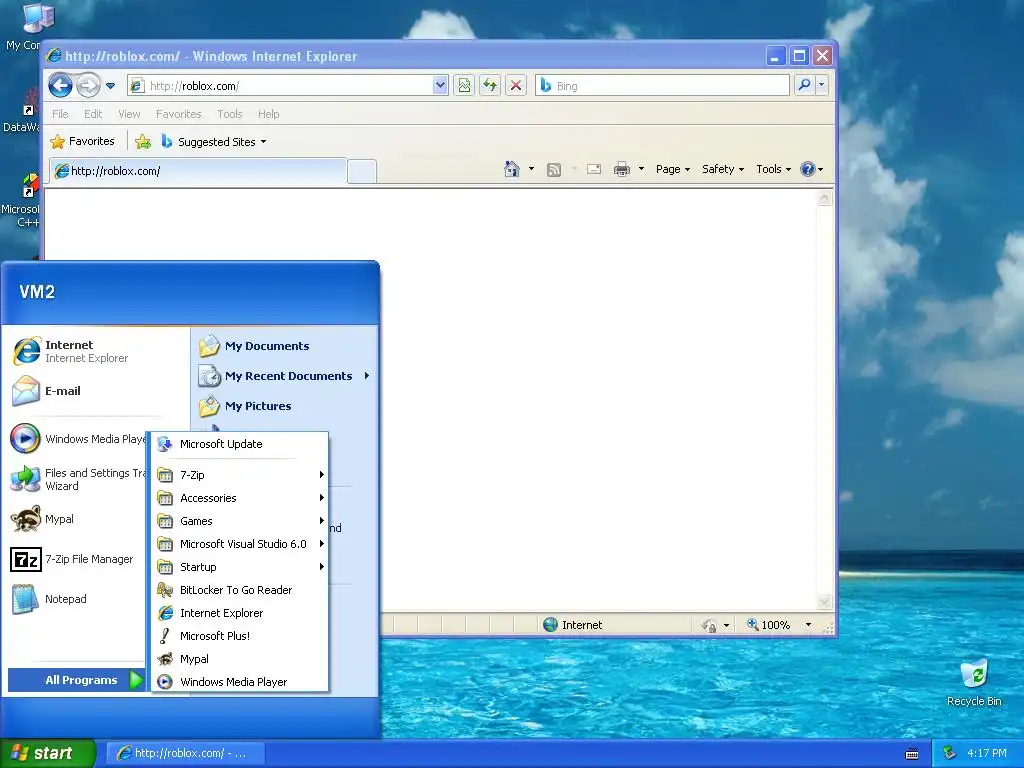1024x768 pixels.
Task: Open the Help menu
Action: click(268, 114)
